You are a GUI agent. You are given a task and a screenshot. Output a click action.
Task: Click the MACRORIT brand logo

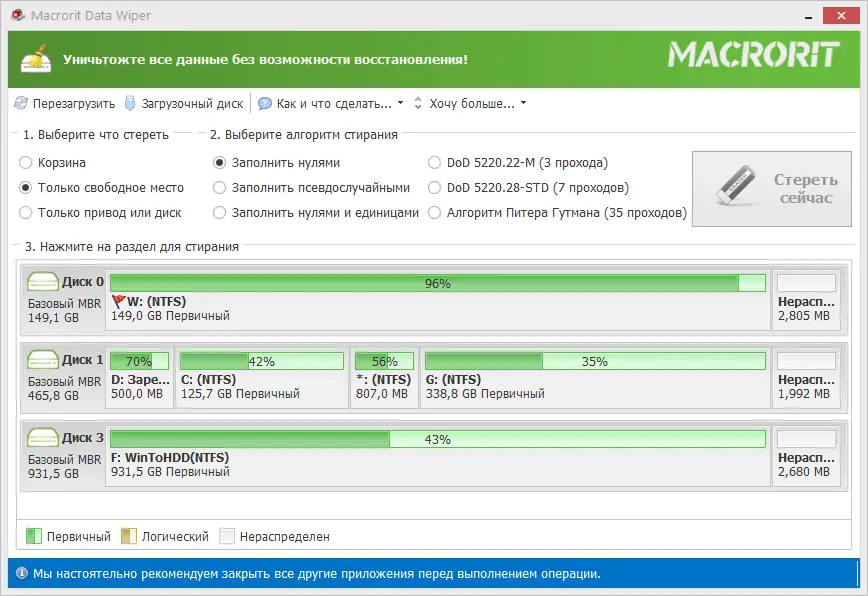pyautogui.click(x=754, y=55)
